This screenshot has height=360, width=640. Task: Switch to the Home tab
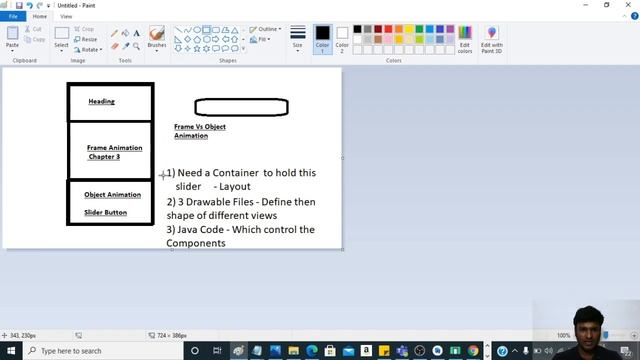tap(40, 16)
